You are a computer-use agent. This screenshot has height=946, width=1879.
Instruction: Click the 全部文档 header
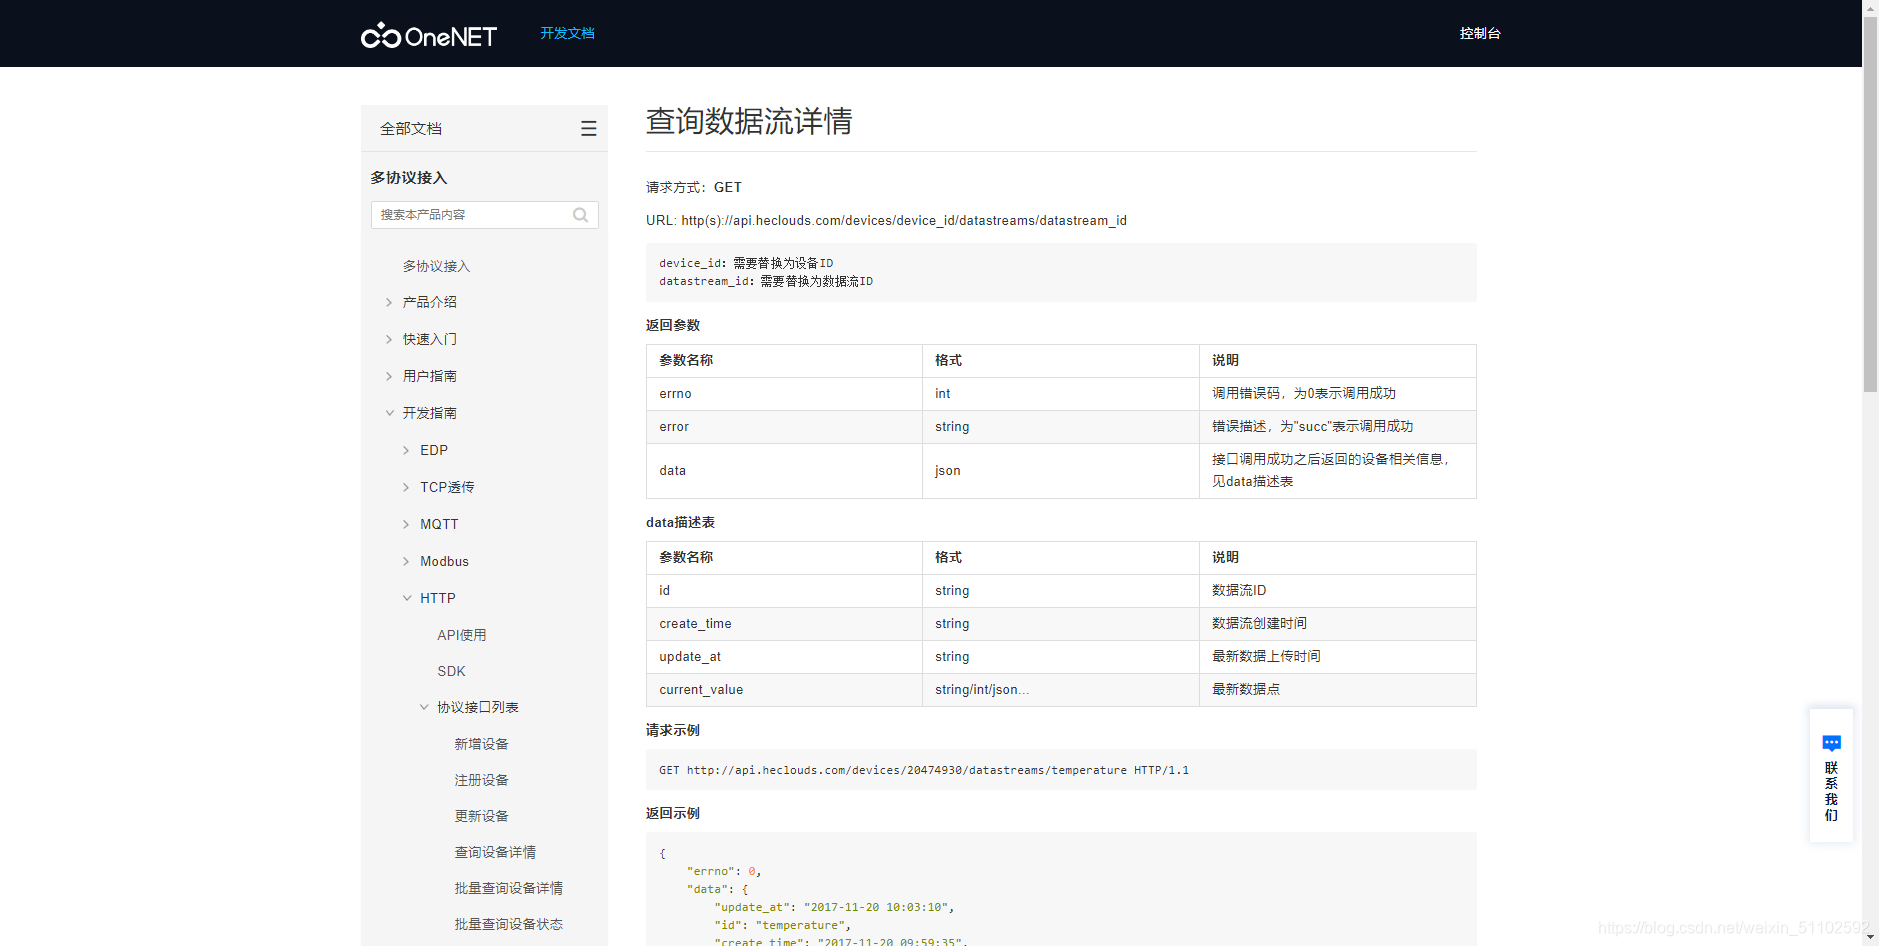pos(411,128)
